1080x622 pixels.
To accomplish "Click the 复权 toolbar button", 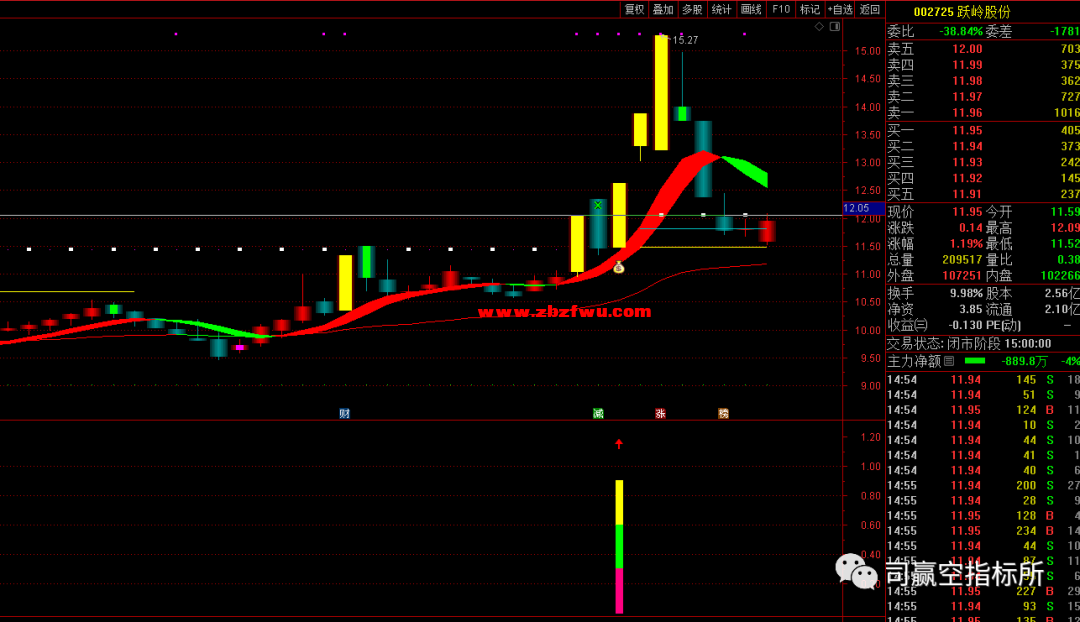I will coord(634,10).
